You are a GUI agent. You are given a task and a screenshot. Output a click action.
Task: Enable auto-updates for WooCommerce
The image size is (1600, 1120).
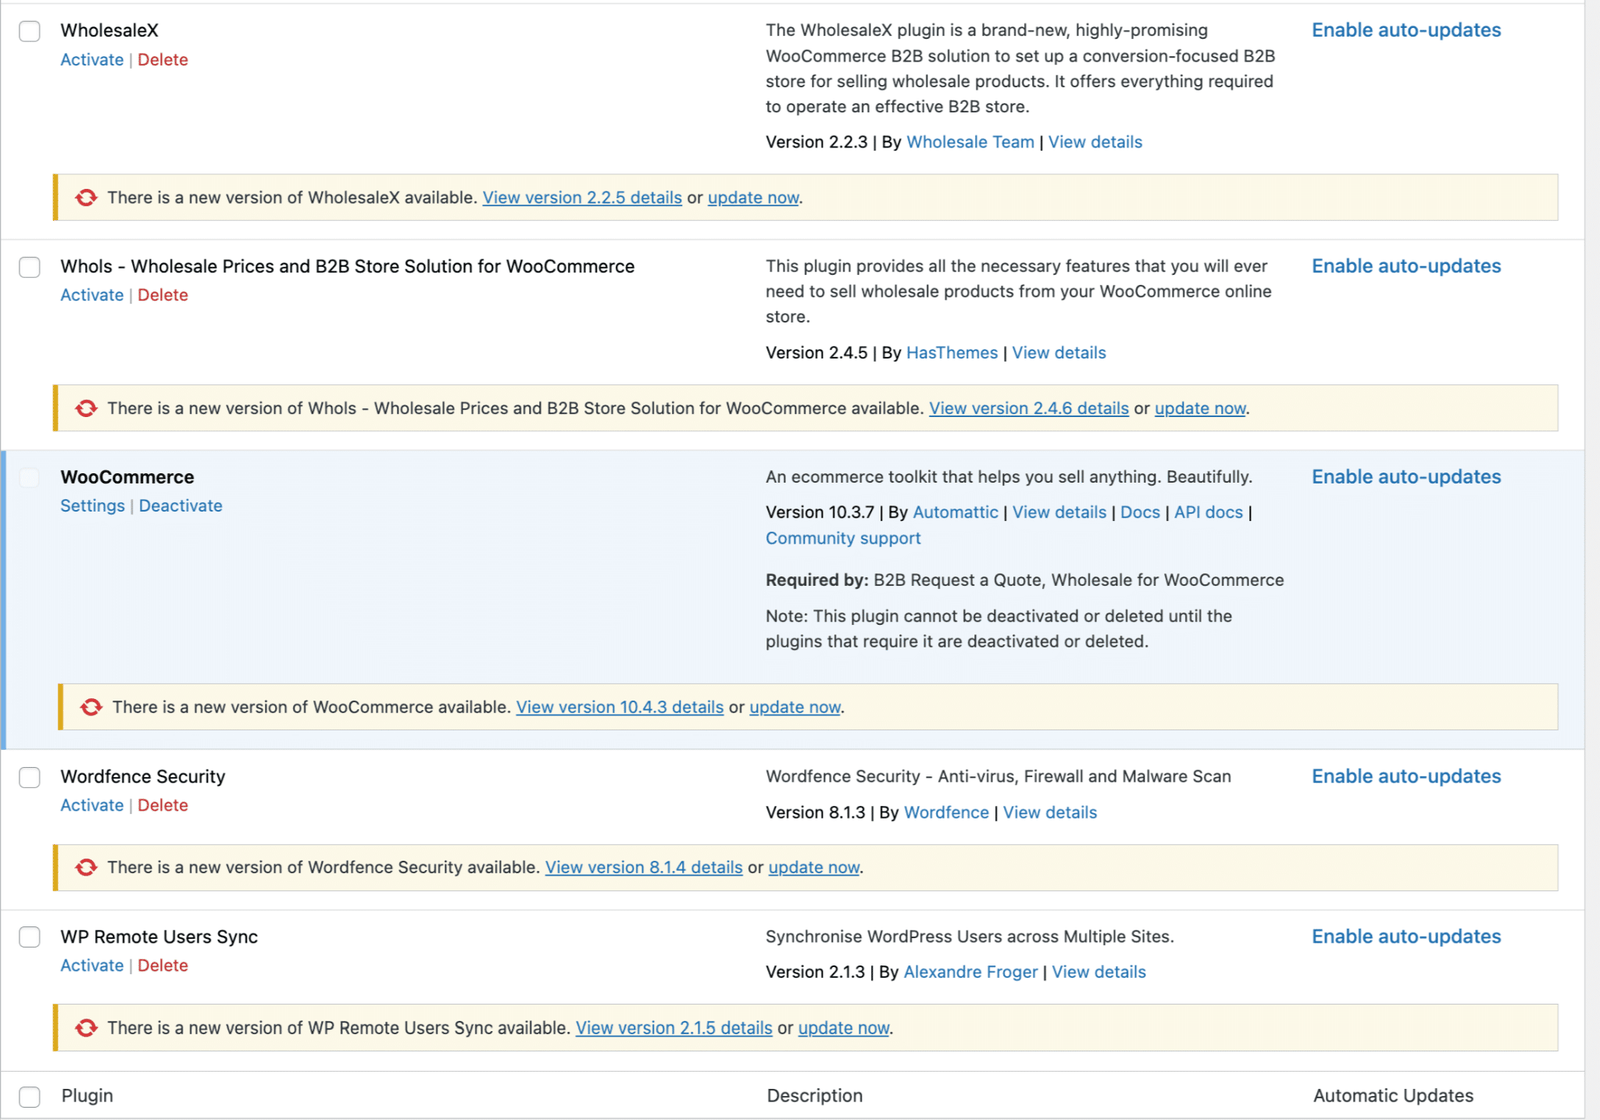click(1406, 477)
